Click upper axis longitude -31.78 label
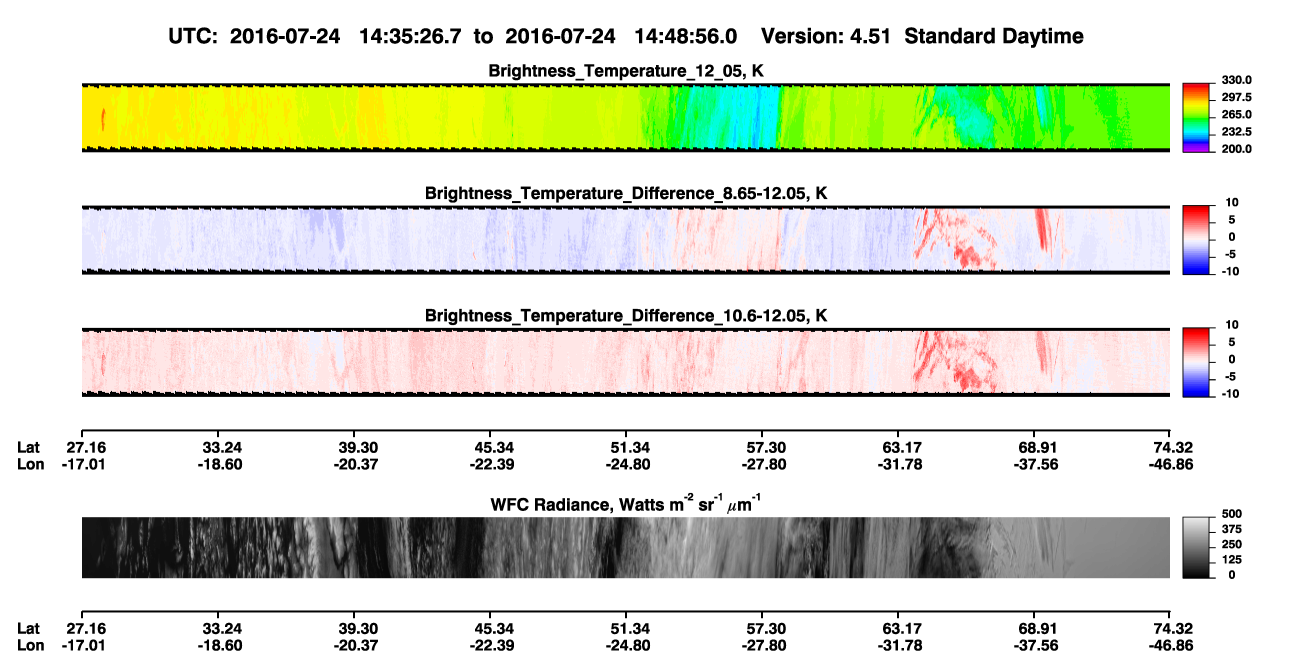Image resolution: width=1300 pixels, height=667 pixels. point(899,464)
